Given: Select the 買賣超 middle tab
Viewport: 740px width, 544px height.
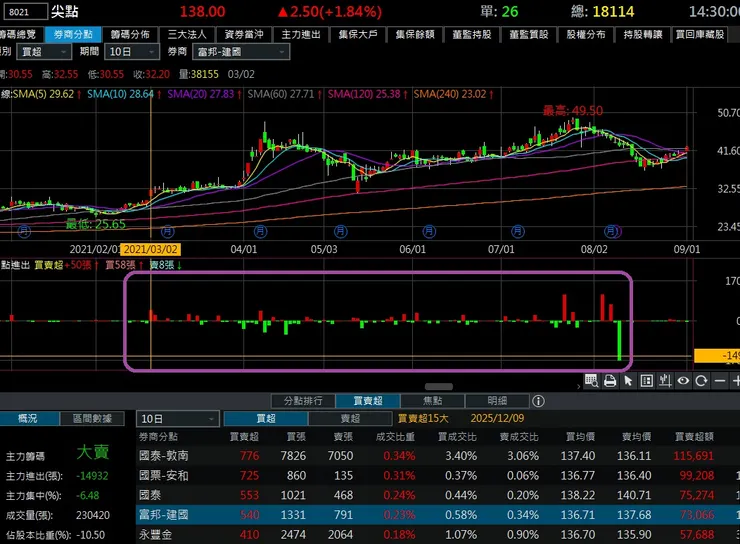Looking at the screenshot, I should (x=368, y=401).
